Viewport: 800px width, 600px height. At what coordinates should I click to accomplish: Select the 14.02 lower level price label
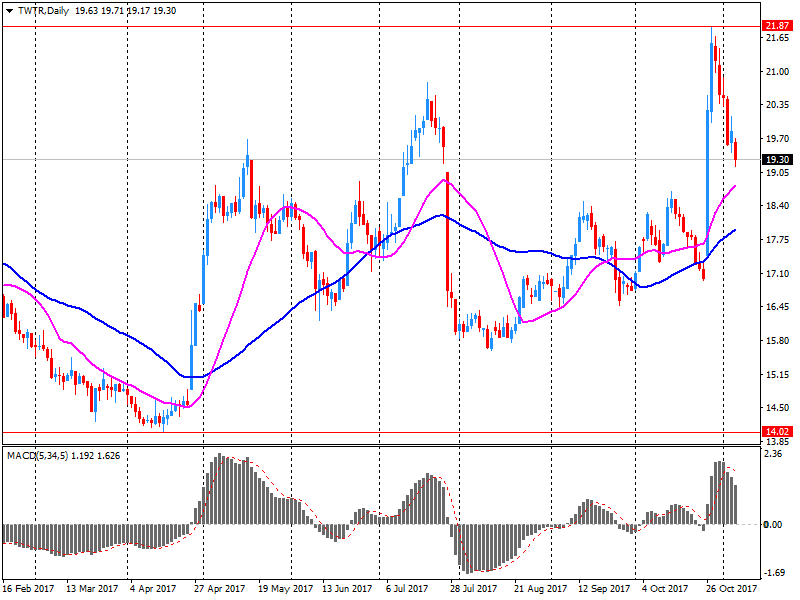click(x=777, y=432)
